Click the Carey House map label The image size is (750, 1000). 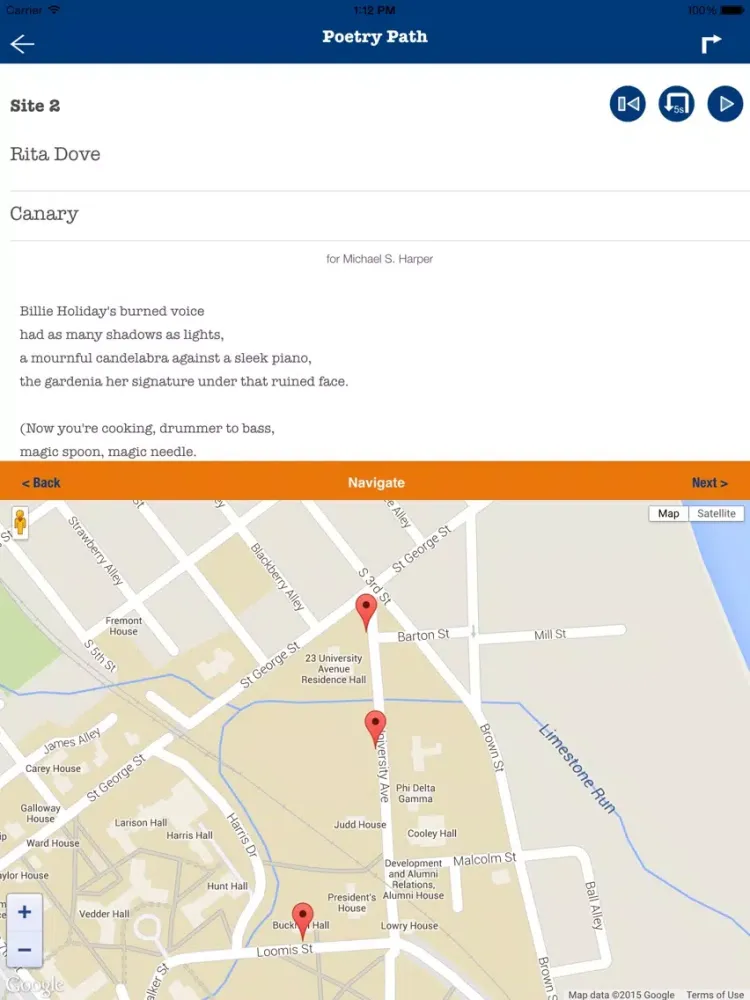(53, 768)
